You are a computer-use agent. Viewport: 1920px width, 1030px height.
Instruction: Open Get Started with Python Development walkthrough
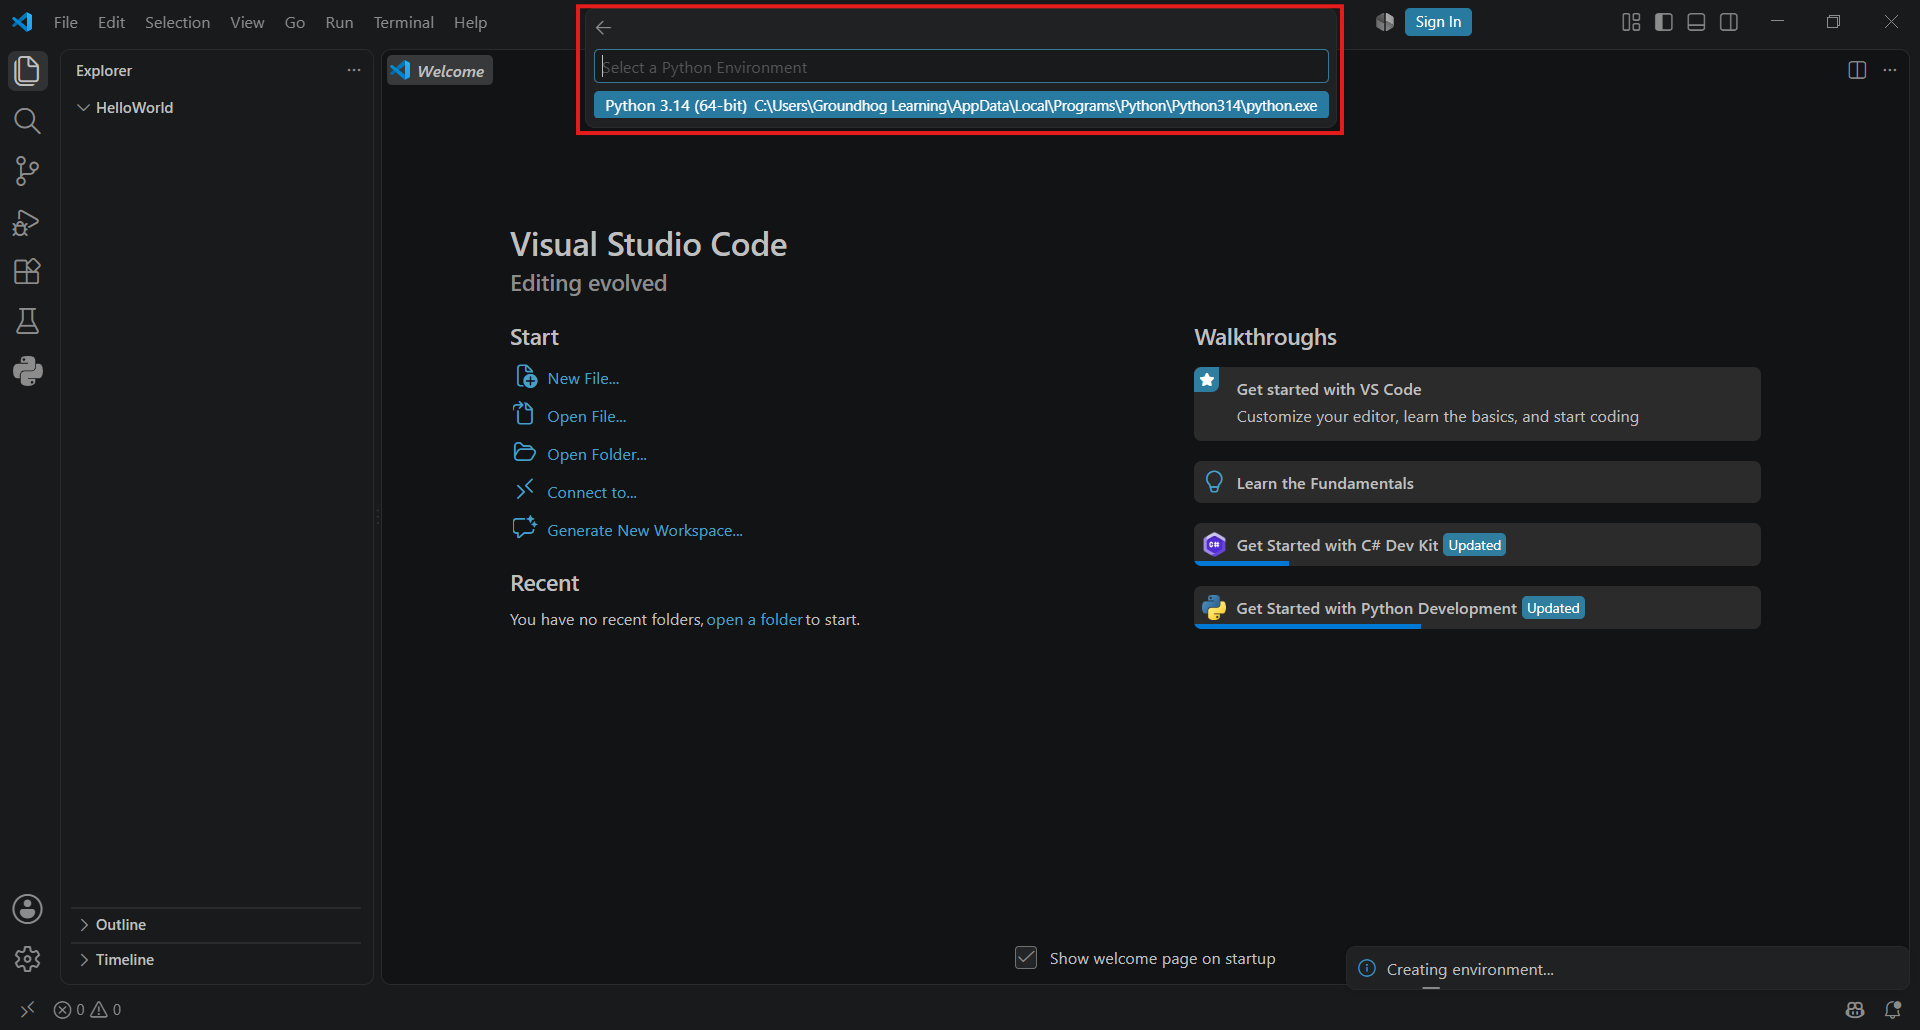(x=1477, y=608)
